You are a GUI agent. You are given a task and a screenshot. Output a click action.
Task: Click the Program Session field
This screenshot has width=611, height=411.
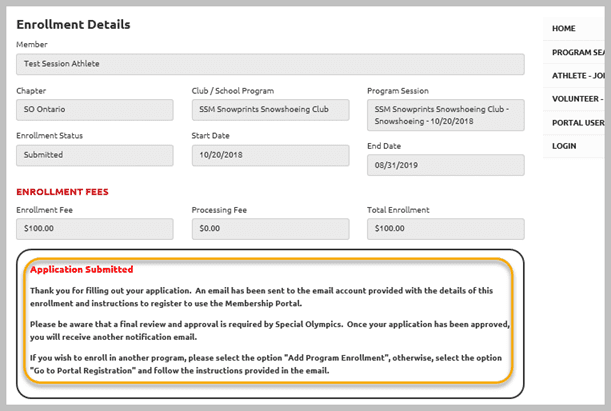446,115
